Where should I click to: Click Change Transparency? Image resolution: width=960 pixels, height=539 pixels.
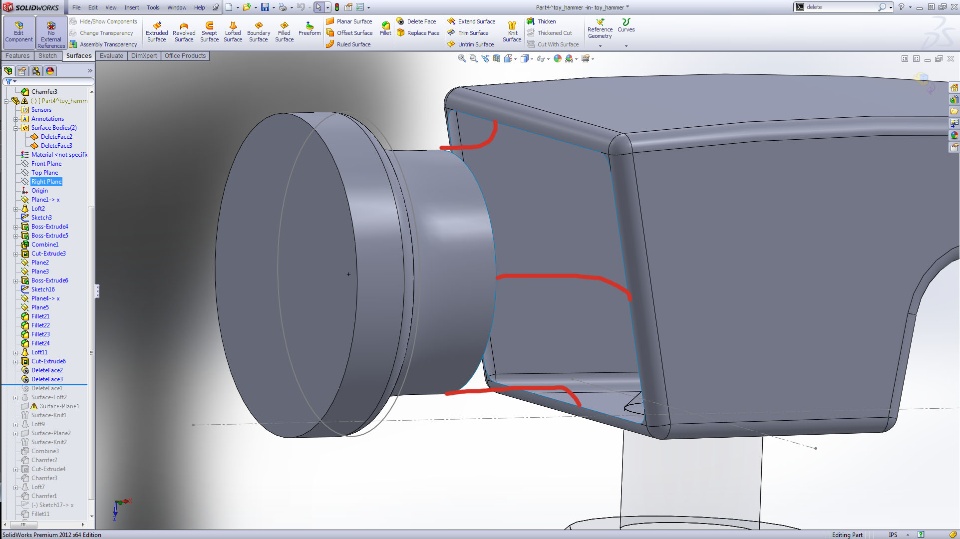coord(101,32)
